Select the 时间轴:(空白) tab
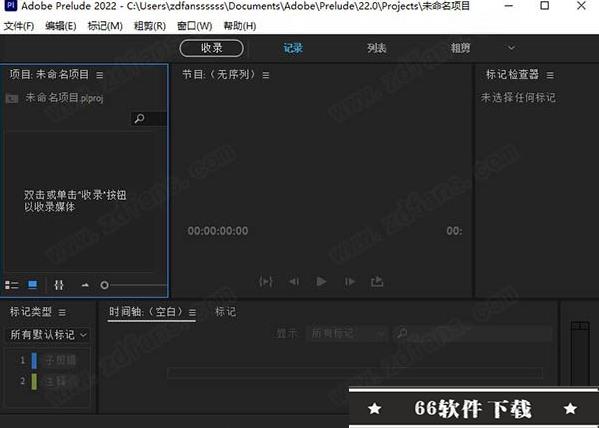The height and width of the screenshot is (428, 599). (x=146, y=312)
